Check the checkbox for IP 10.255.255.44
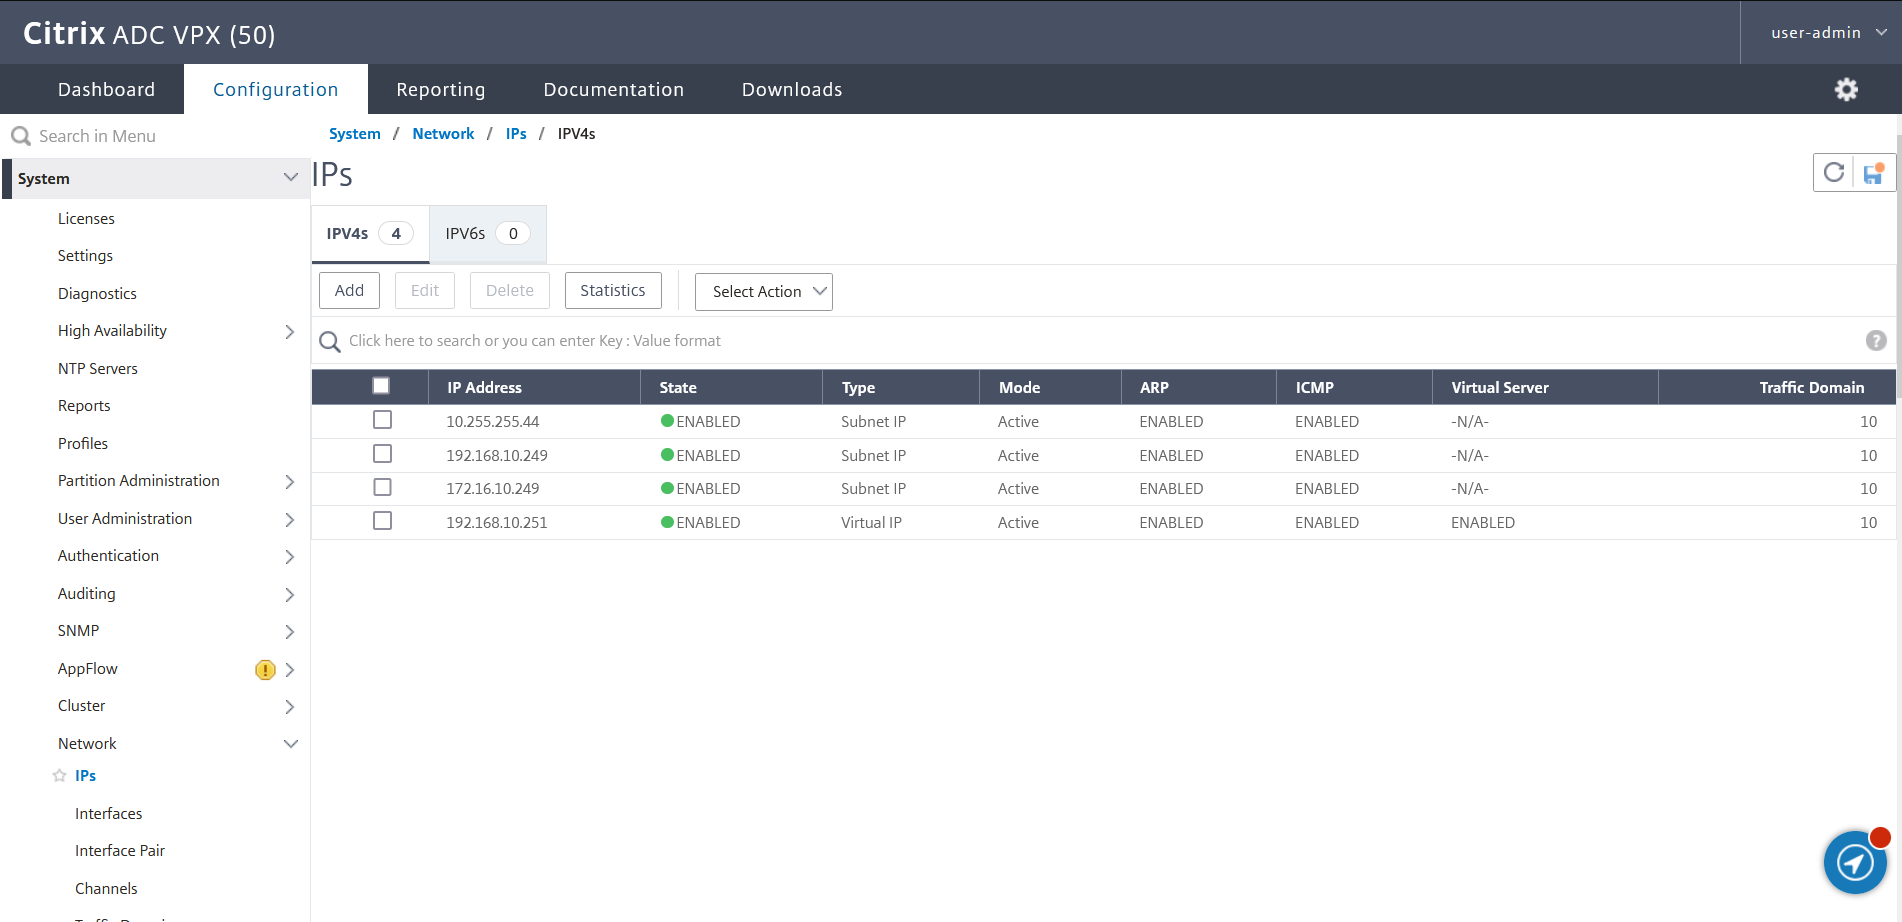Viewport: 1902px width, 922px height. 382,420
